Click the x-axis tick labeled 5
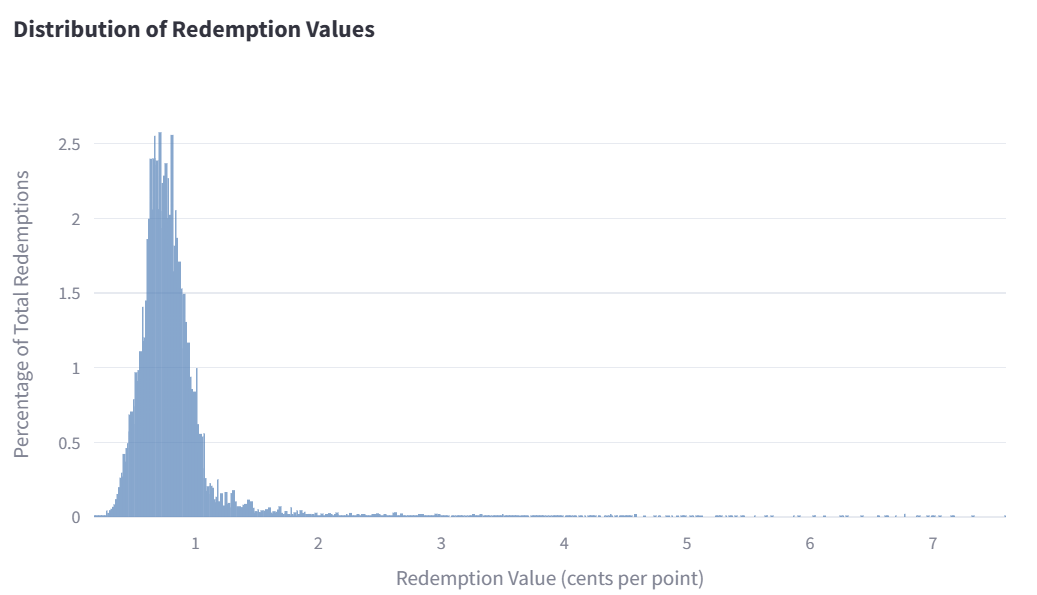This screenshot has width=1037, height=595. (687, 544)
